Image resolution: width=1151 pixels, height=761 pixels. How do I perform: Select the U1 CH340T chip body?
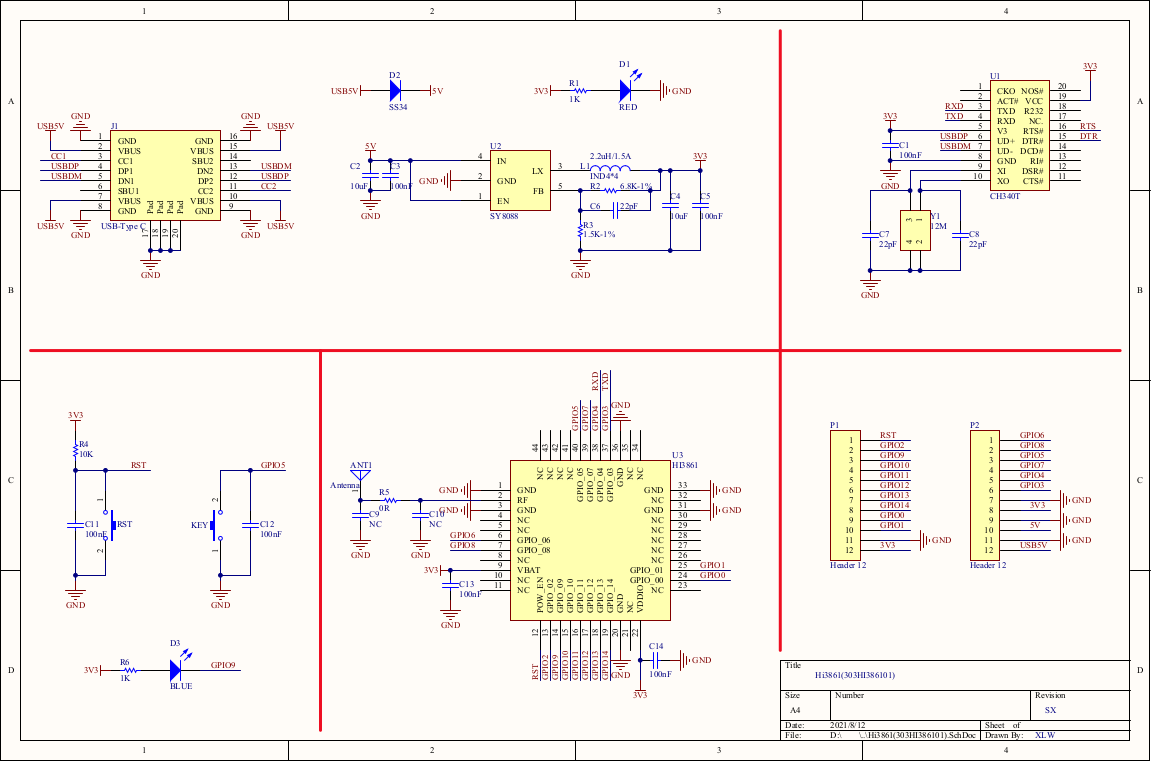(1020, 136)
